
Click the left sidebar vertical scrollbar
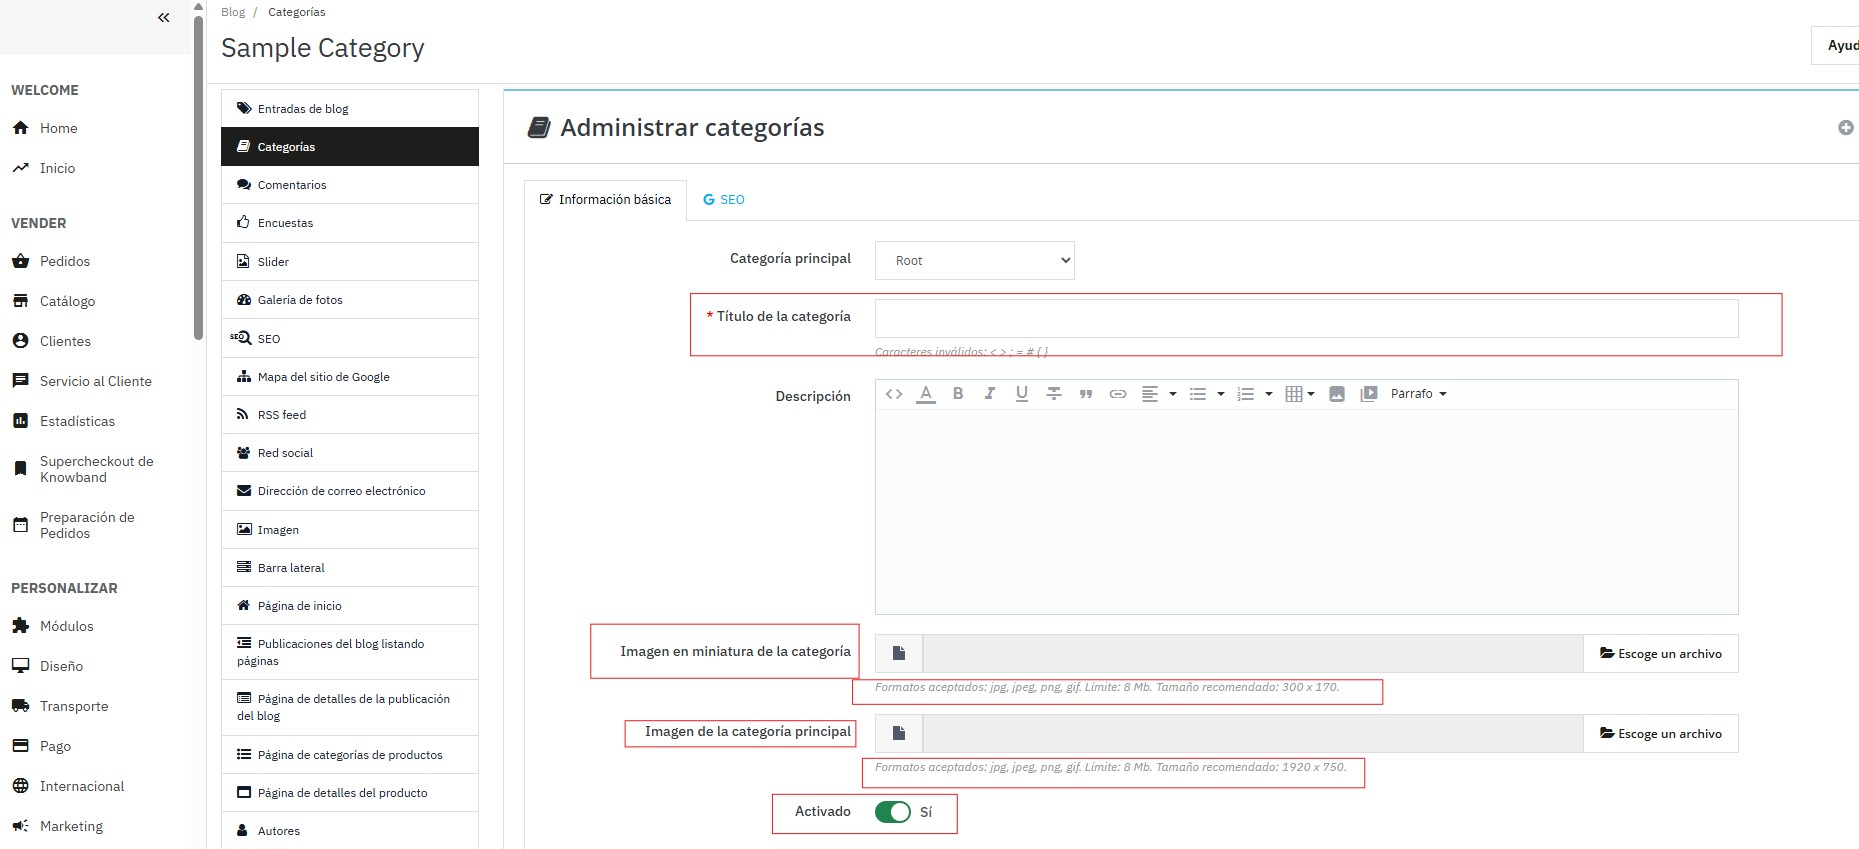[198, 178]
